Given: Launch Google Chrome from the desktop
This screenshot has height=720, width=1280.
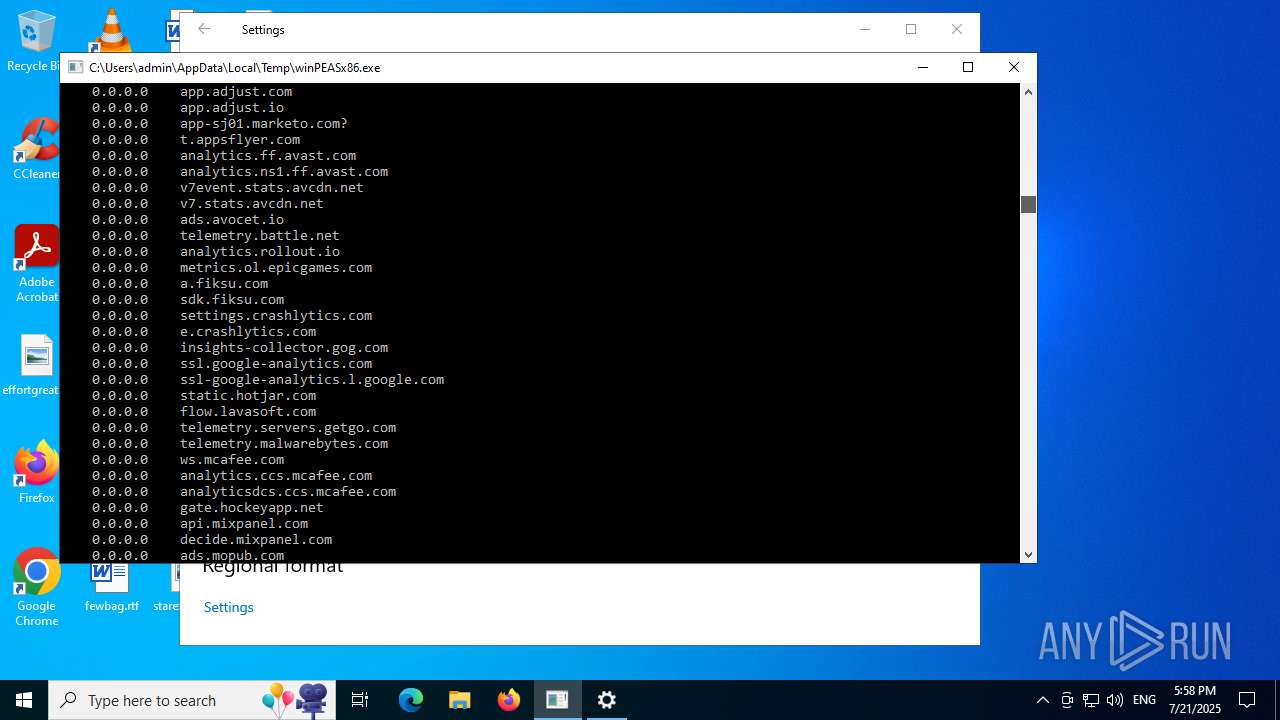Looking at the screenshot, I should pyautogui.click(x=36, y=588).
